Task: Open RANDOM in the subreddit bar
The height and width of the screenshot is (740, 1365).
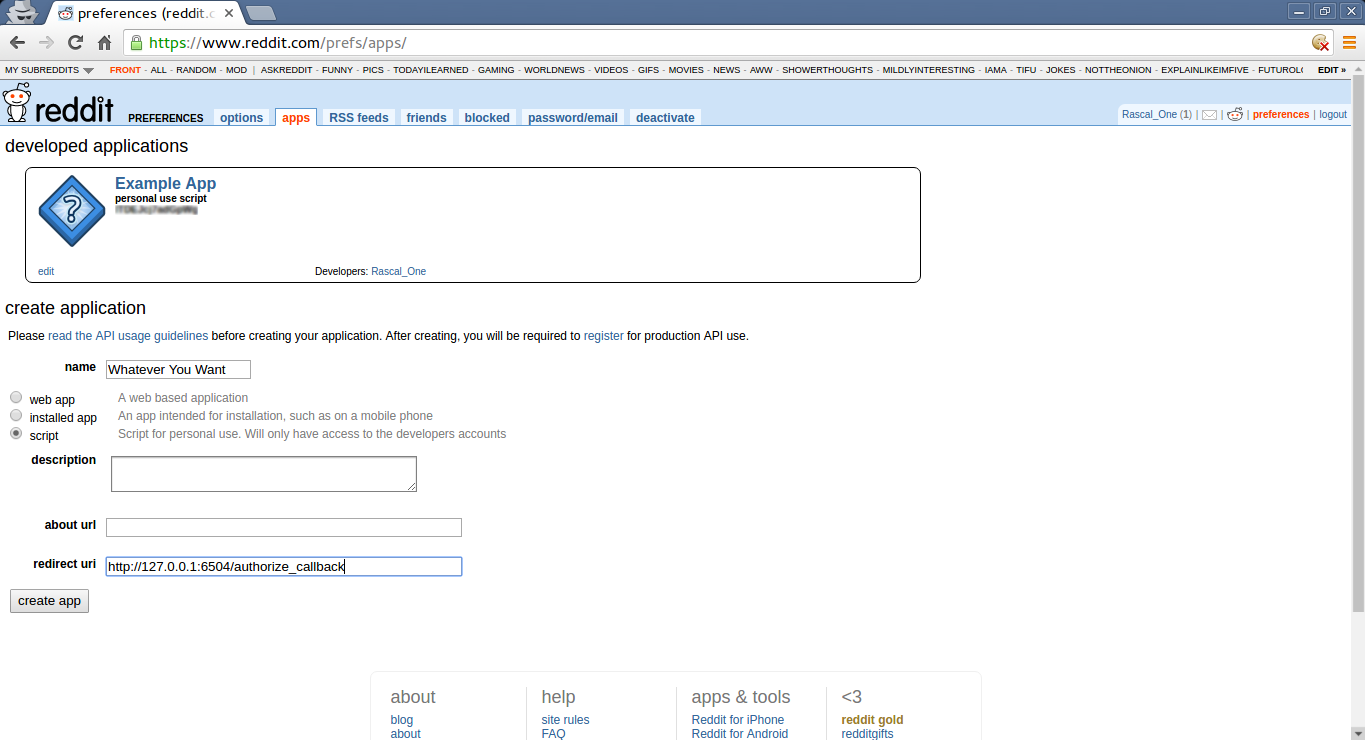Action: coord(196,70)
